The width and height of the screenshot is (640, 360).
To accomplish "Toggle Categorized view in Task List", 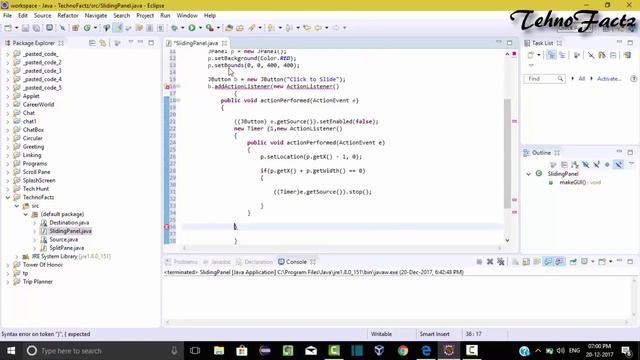I will coord(551,55).
